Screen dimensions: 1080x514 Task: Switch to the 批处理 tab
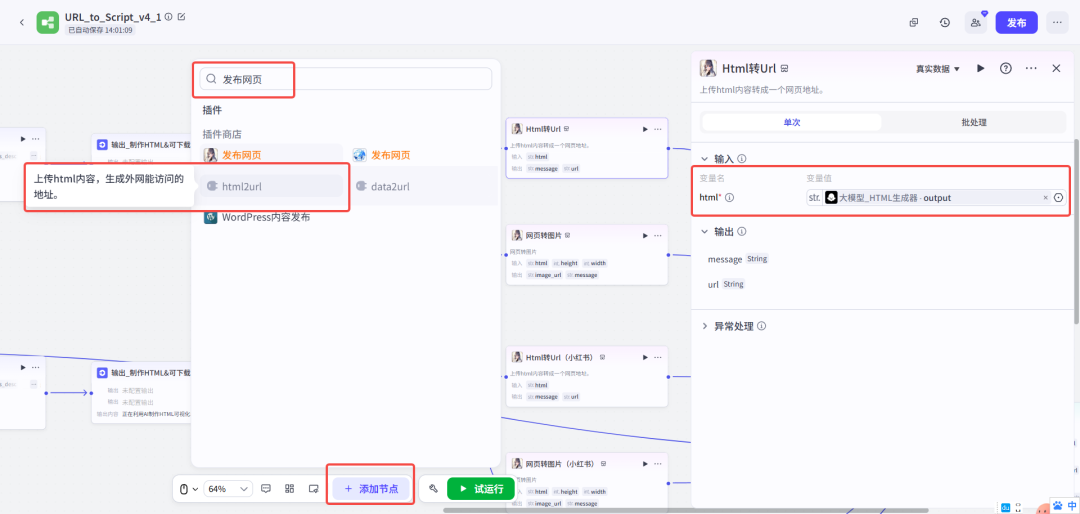point(974,122)
